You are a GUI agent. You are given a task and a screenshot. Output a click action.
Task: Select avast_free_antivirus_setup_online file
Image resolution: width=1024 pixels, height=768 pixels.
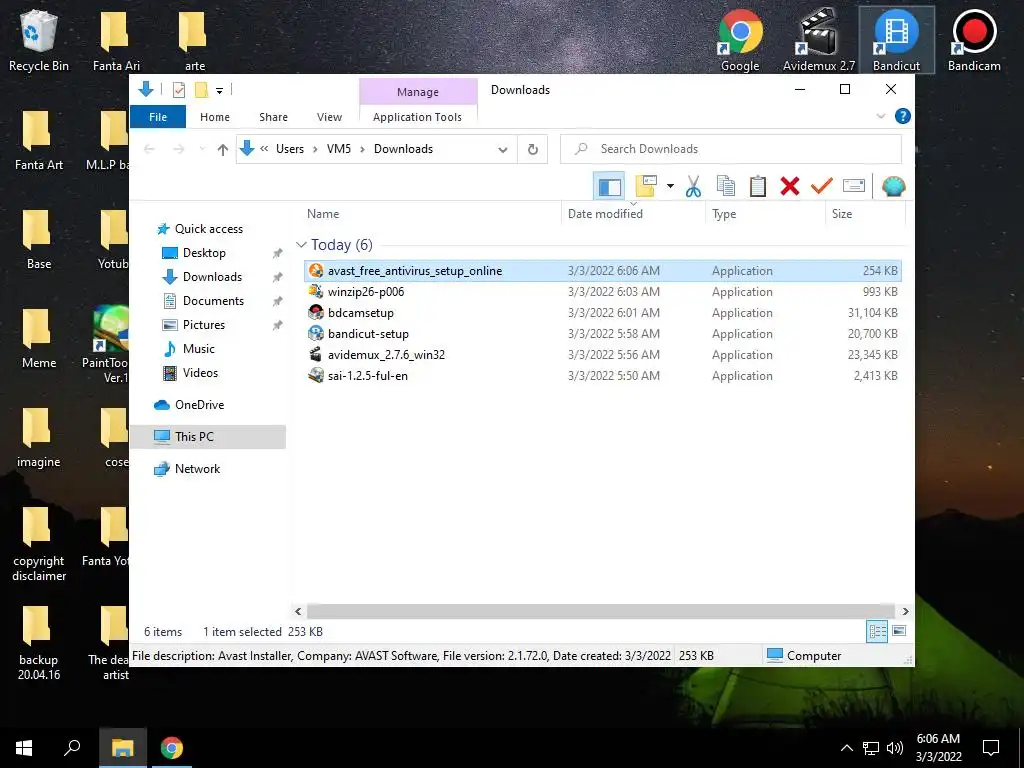coord(602,271)
